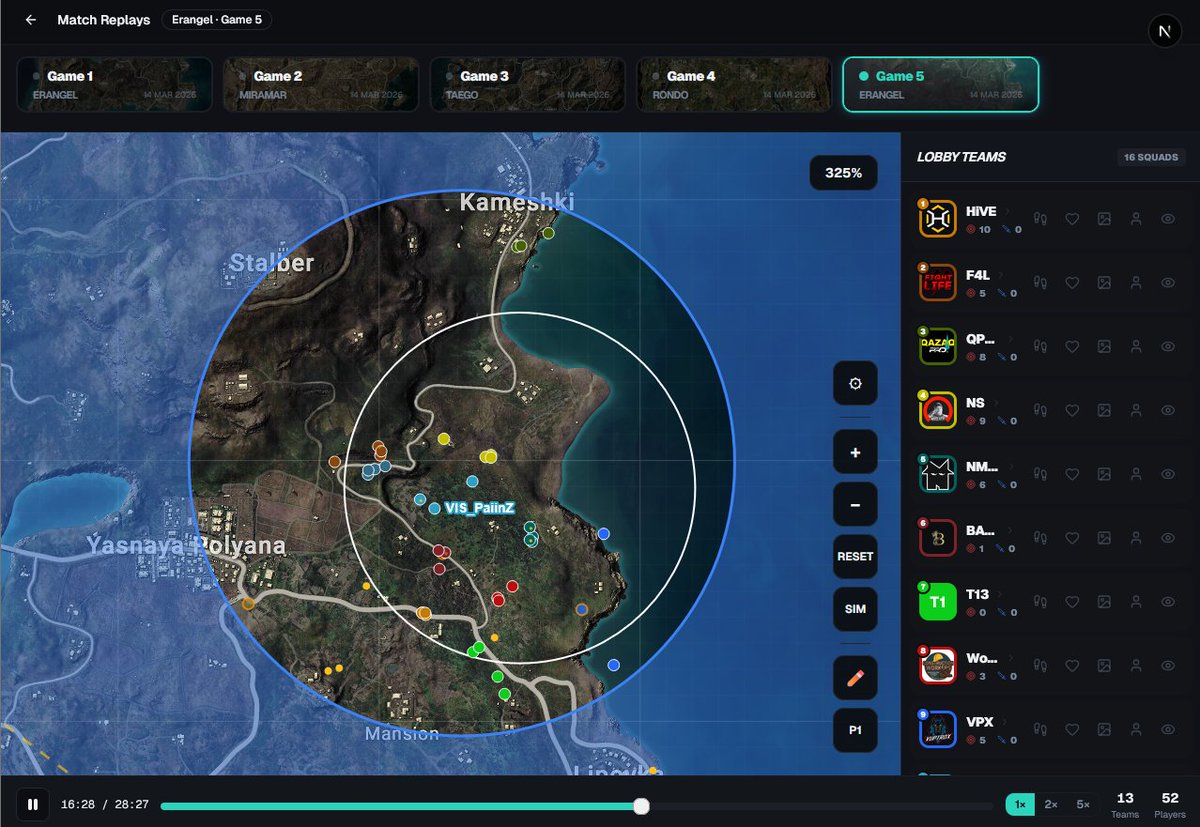Show players icon for HIVE
1200x827 pixels.
(x=1136, y=219)
